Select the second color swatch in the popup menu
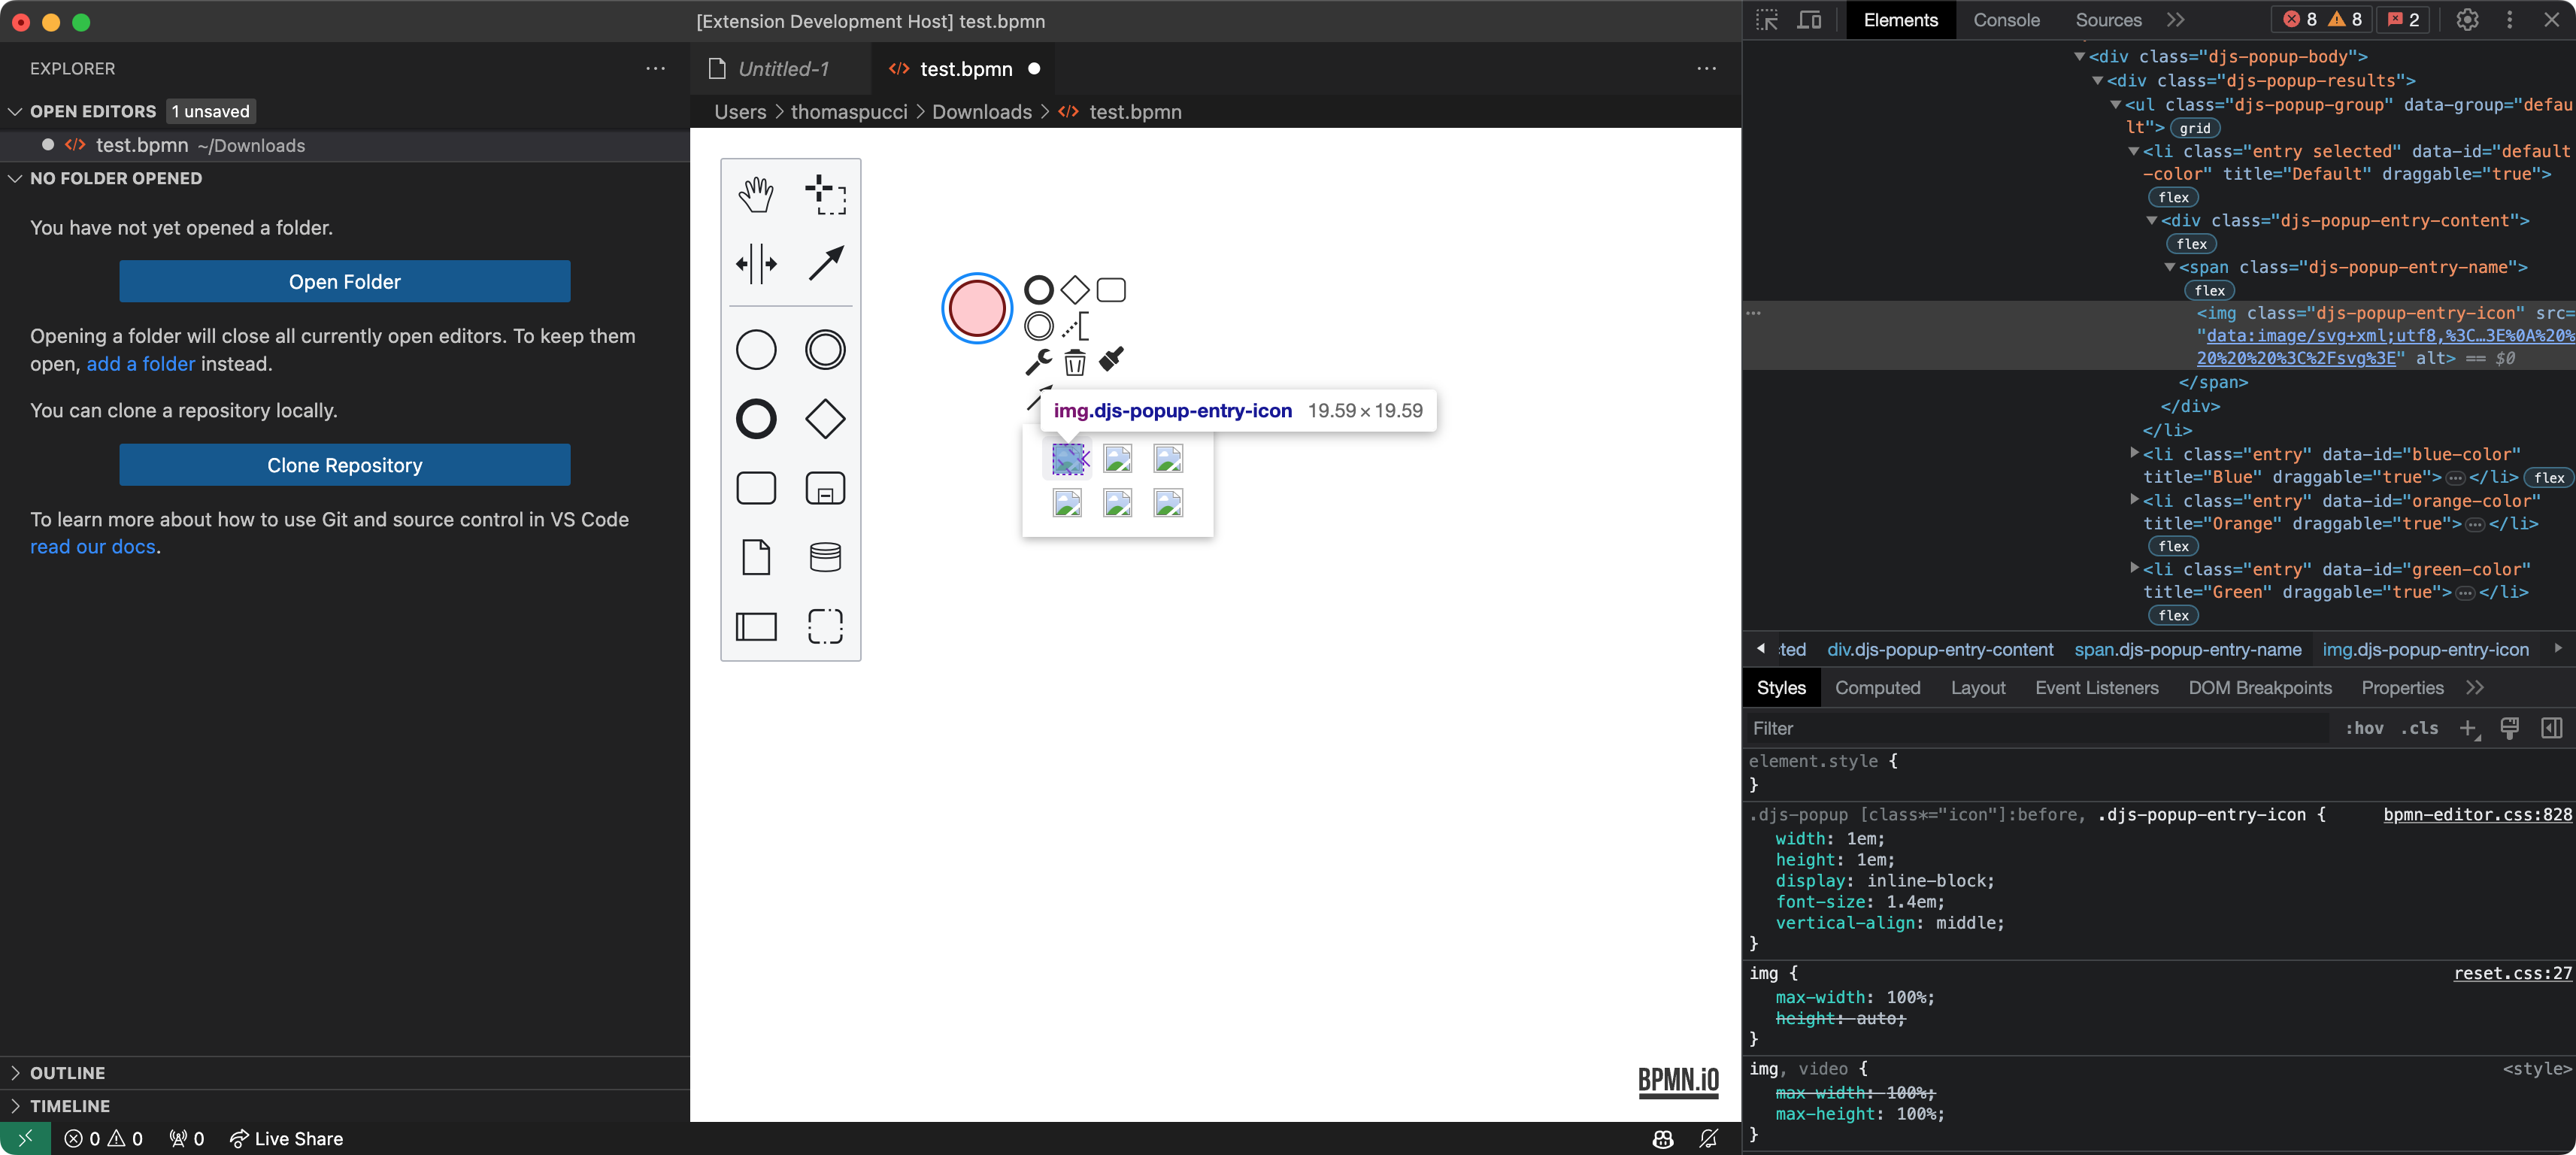Viewport: 2576px width, 1155px height. point(1117,459)
